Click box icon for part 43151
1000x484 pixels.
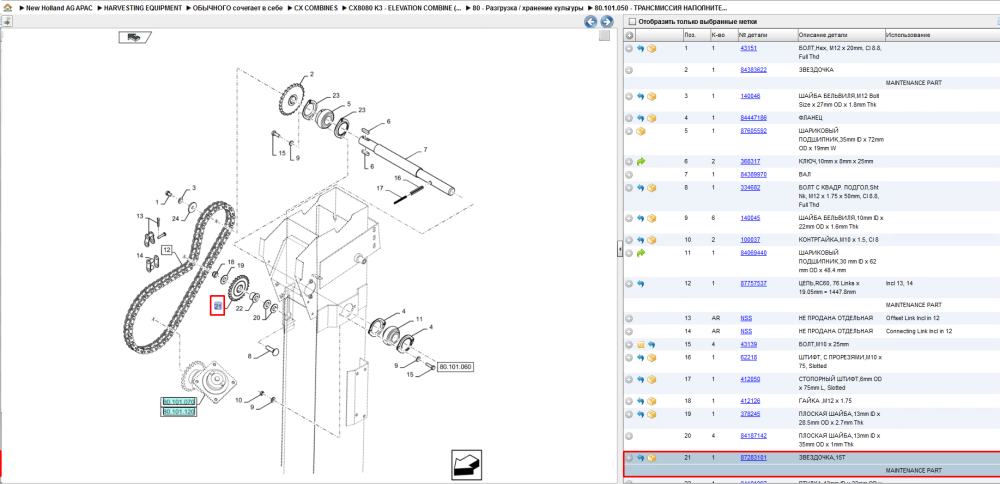click(x=652, y=48)
